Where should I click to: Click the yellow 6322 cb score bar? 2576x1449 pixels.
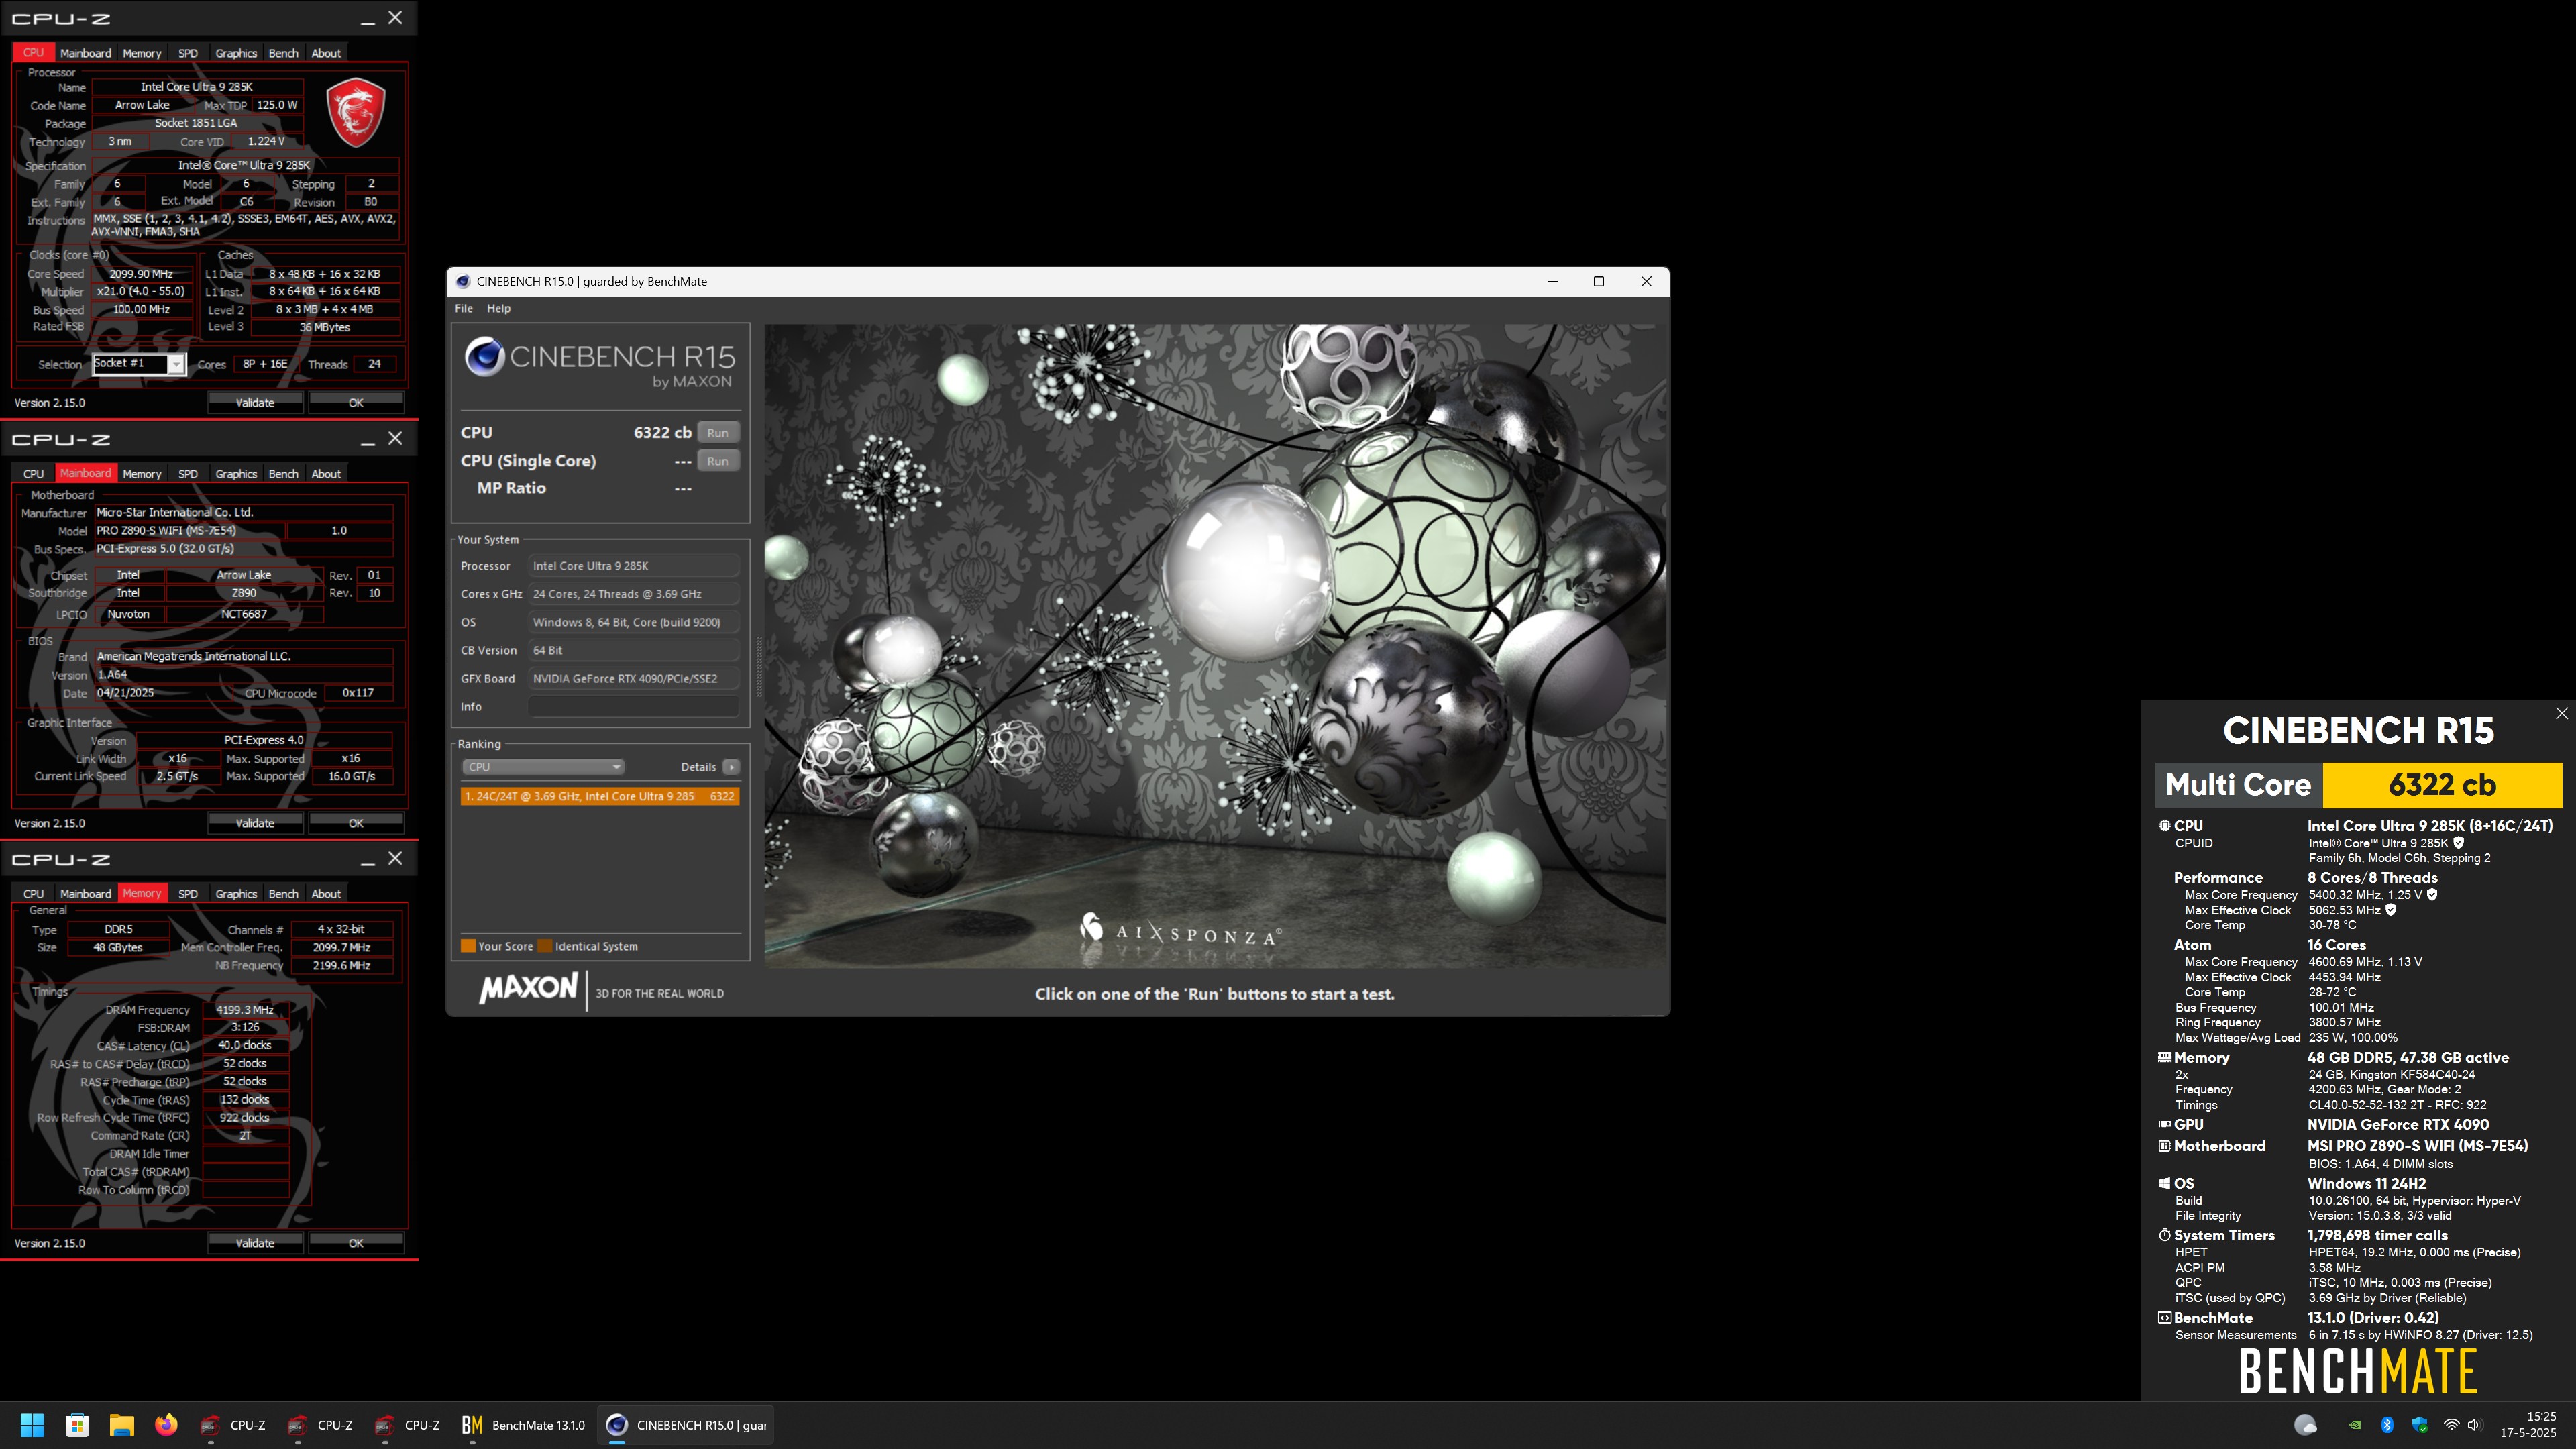tap(2442, 785)
